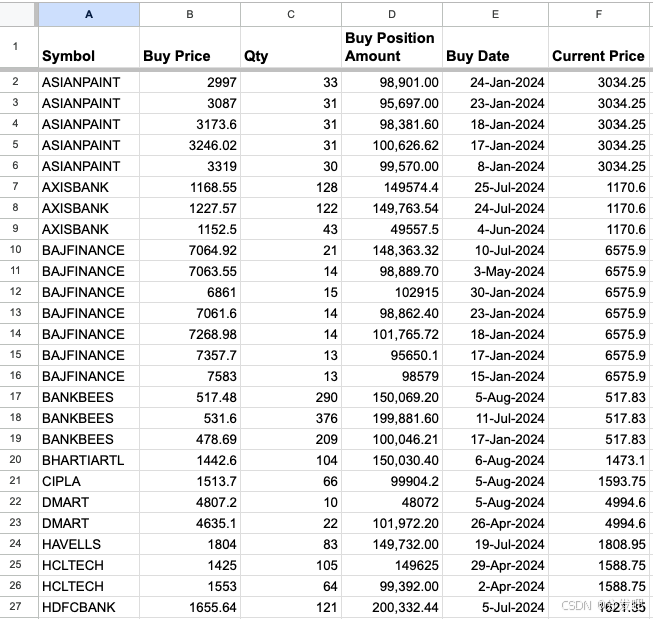Image resolution: width=653 pixels, height=619 pixels.
Task: Click buy price 1227.57 cell
Action: (190, 208)
